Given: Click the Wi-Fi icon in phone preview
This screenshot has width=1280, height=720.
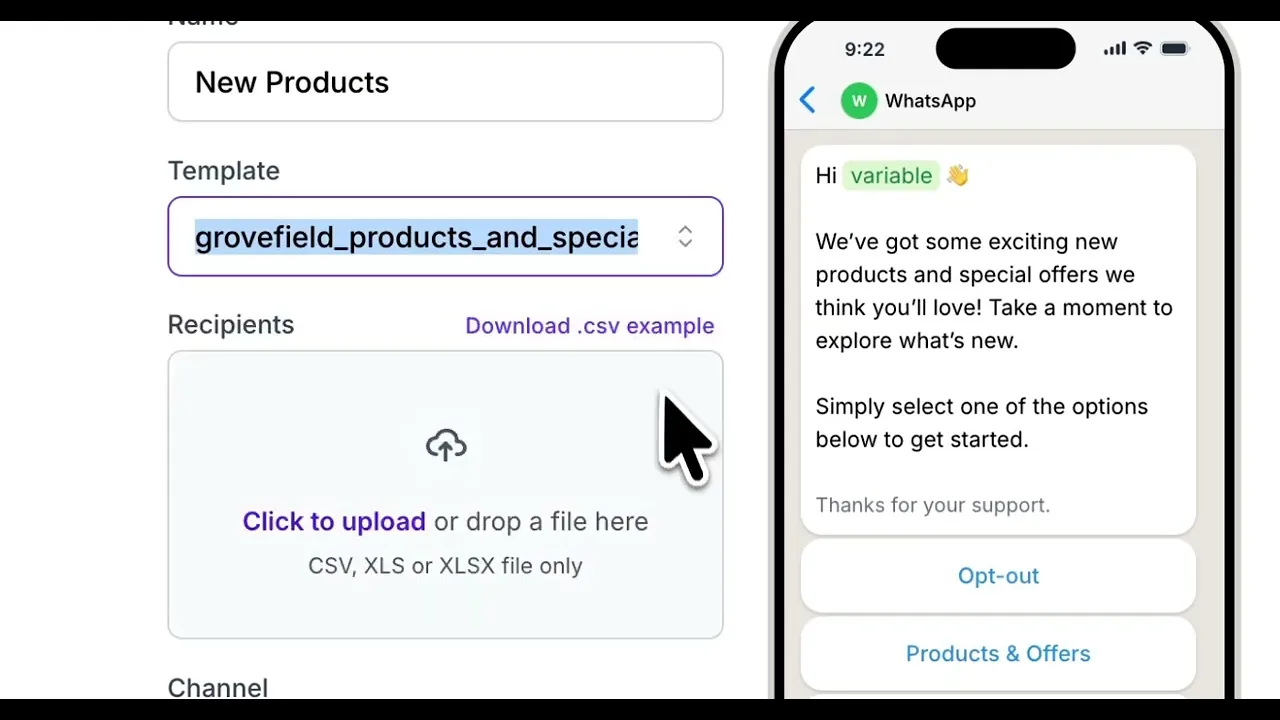Looking at the screenshot, I should (x=1142, y=49).
